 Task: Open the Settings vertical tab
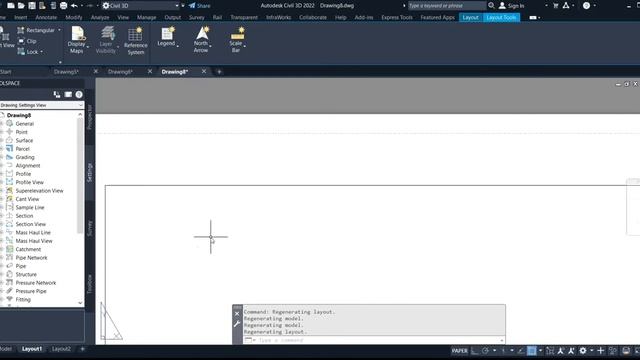[x=90, y=172]
